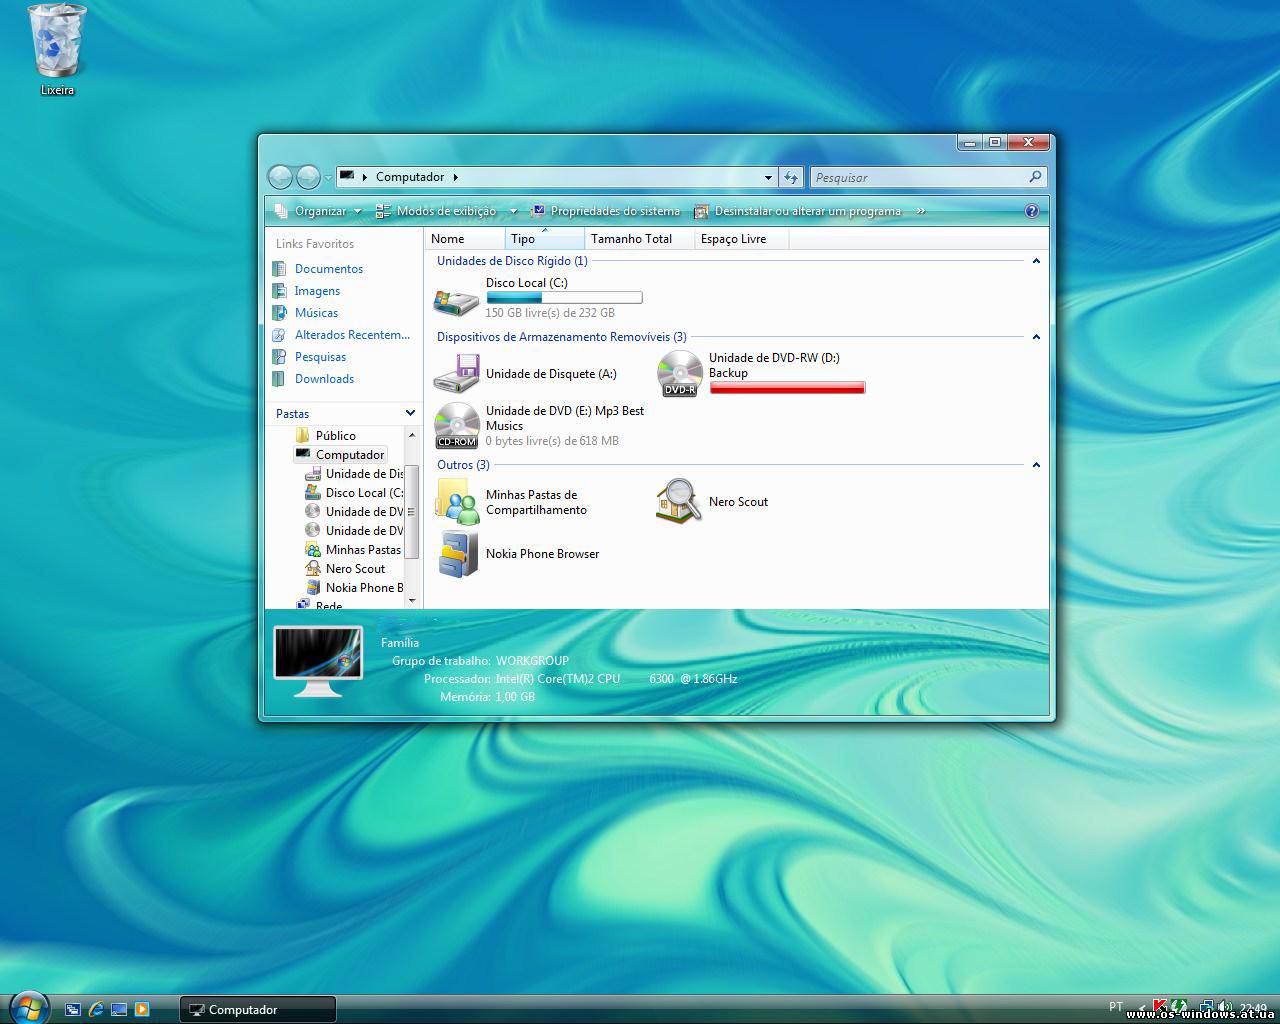
Task: Click Desinstalar ou alterar um programa
Action: tap(798, 211)
